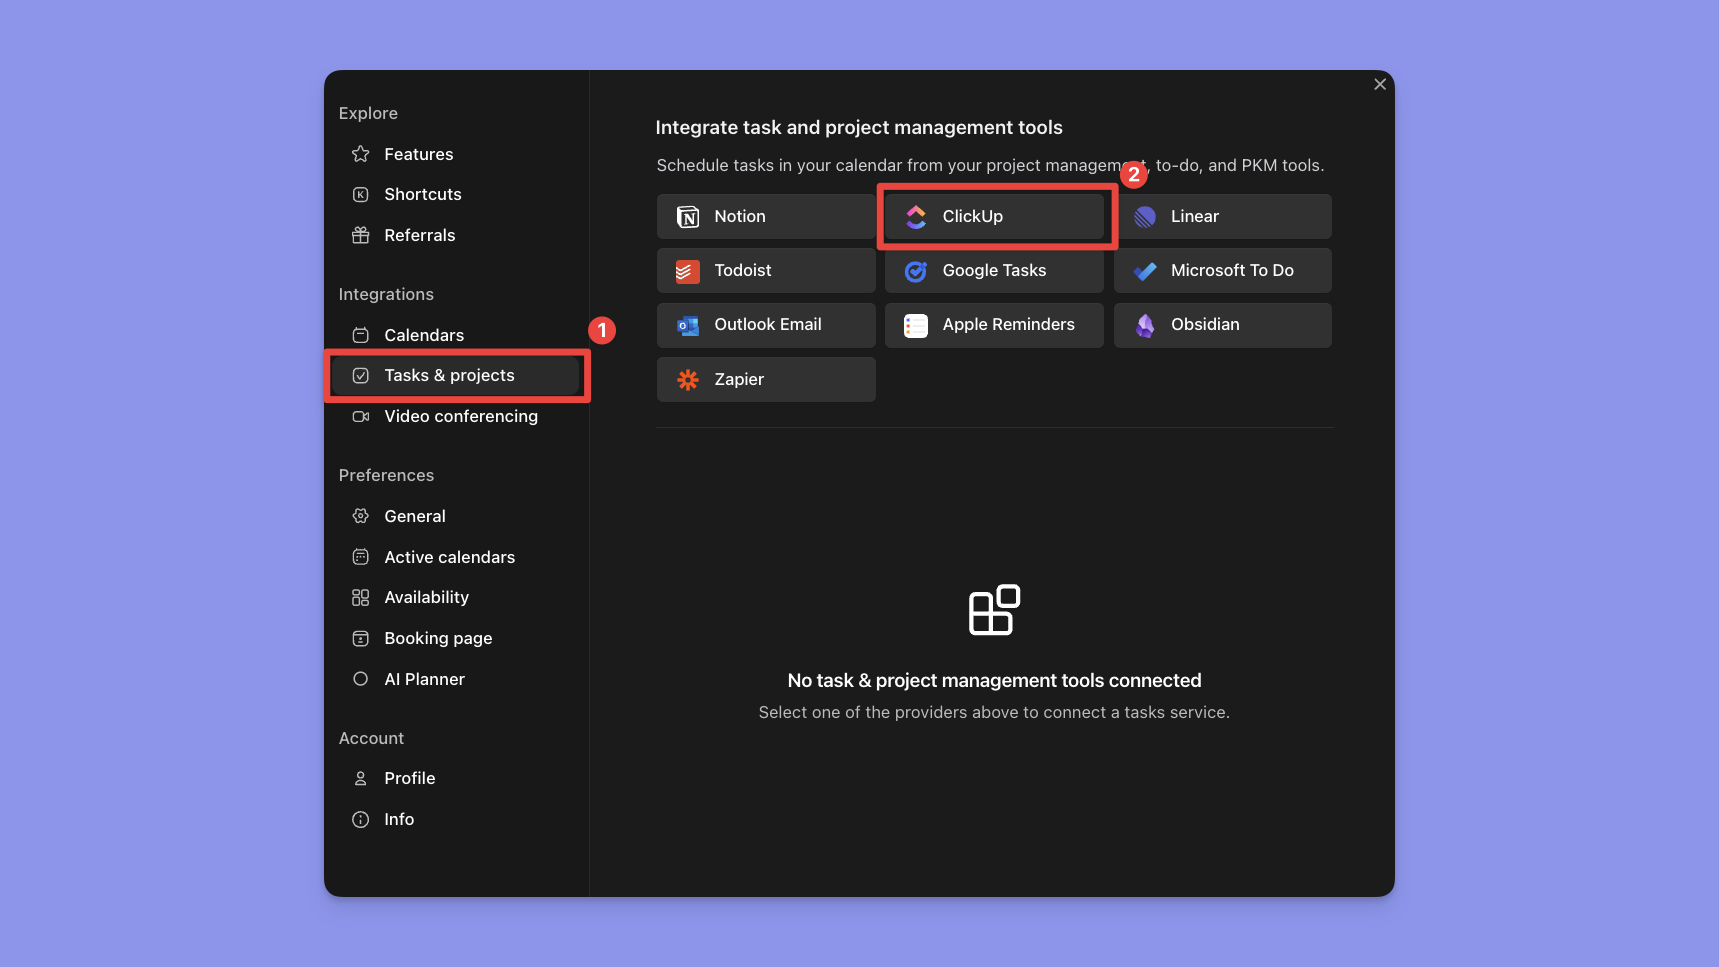Open Active calendars preferences
1719x967 pixels.
tap(456, 557)
